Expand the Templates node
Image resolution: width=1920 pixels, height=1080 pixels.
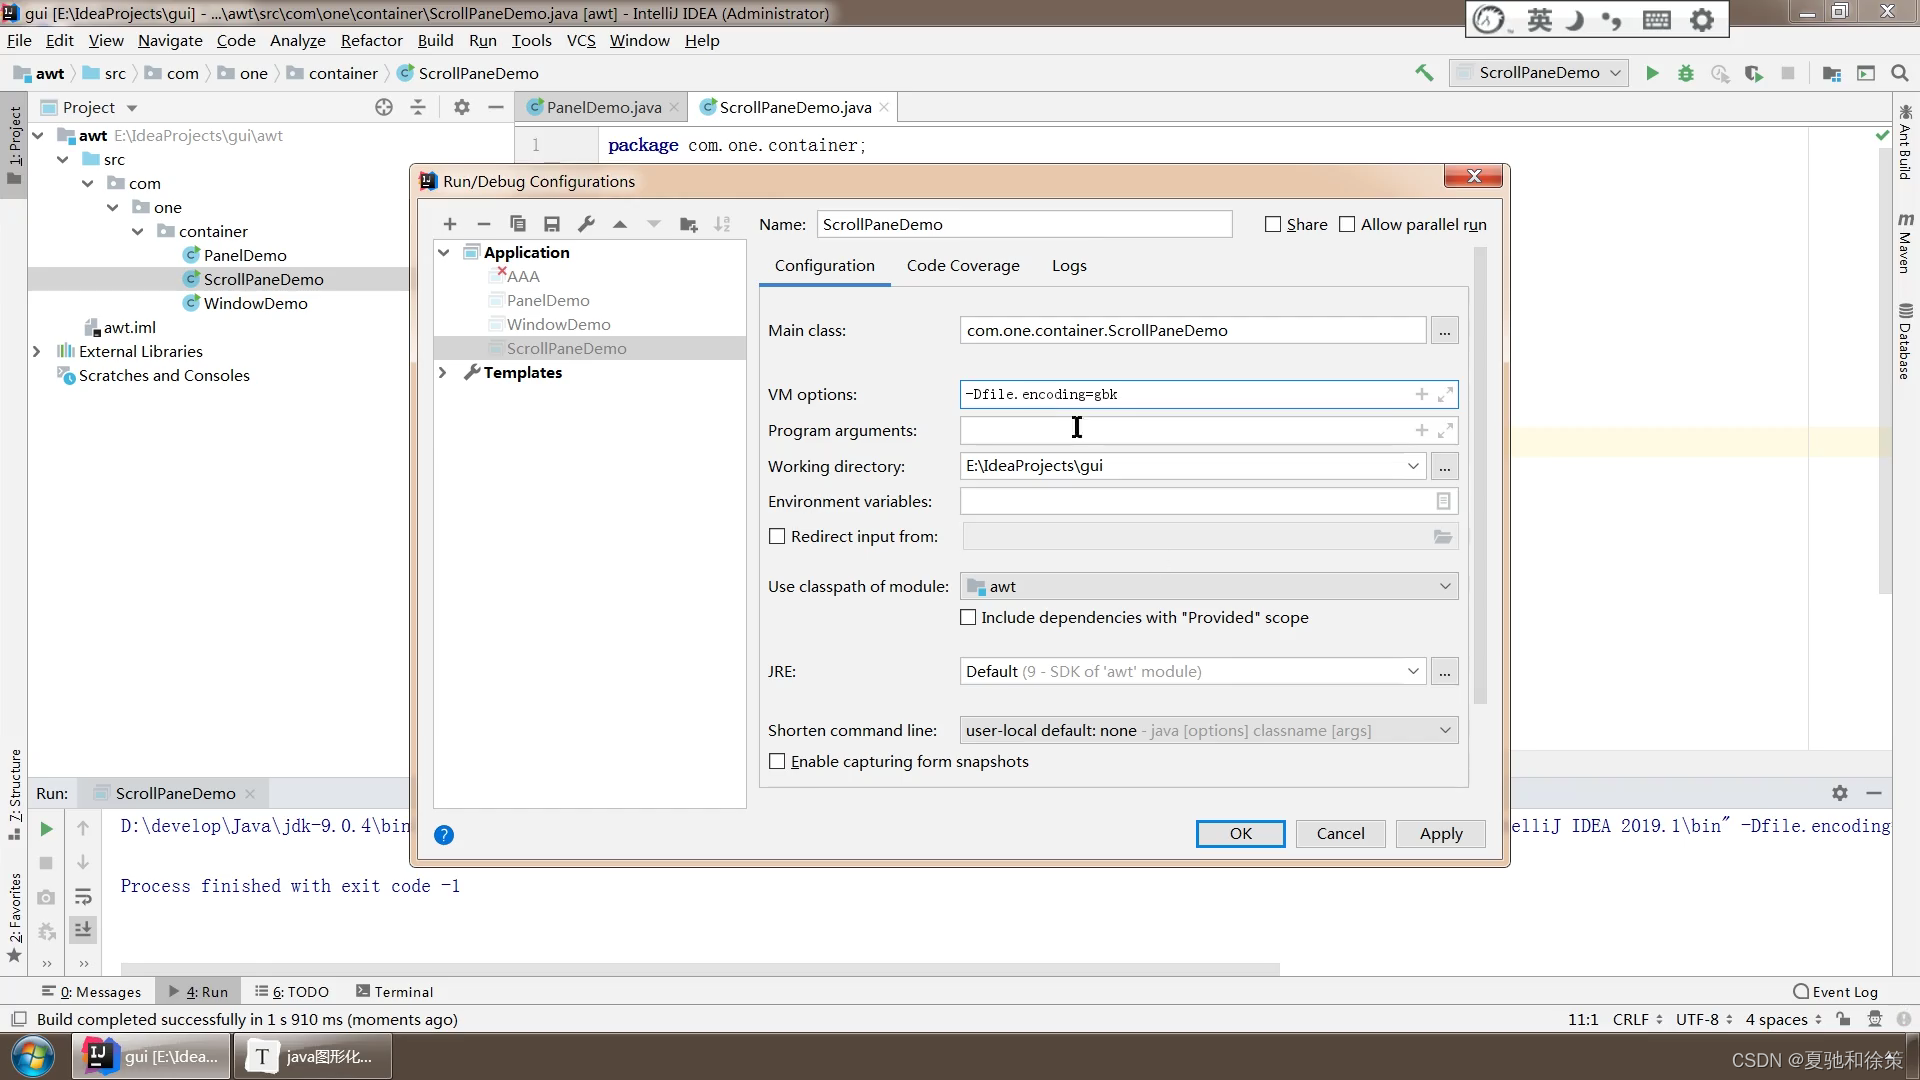pyautogui.click(x=443, y=372)
